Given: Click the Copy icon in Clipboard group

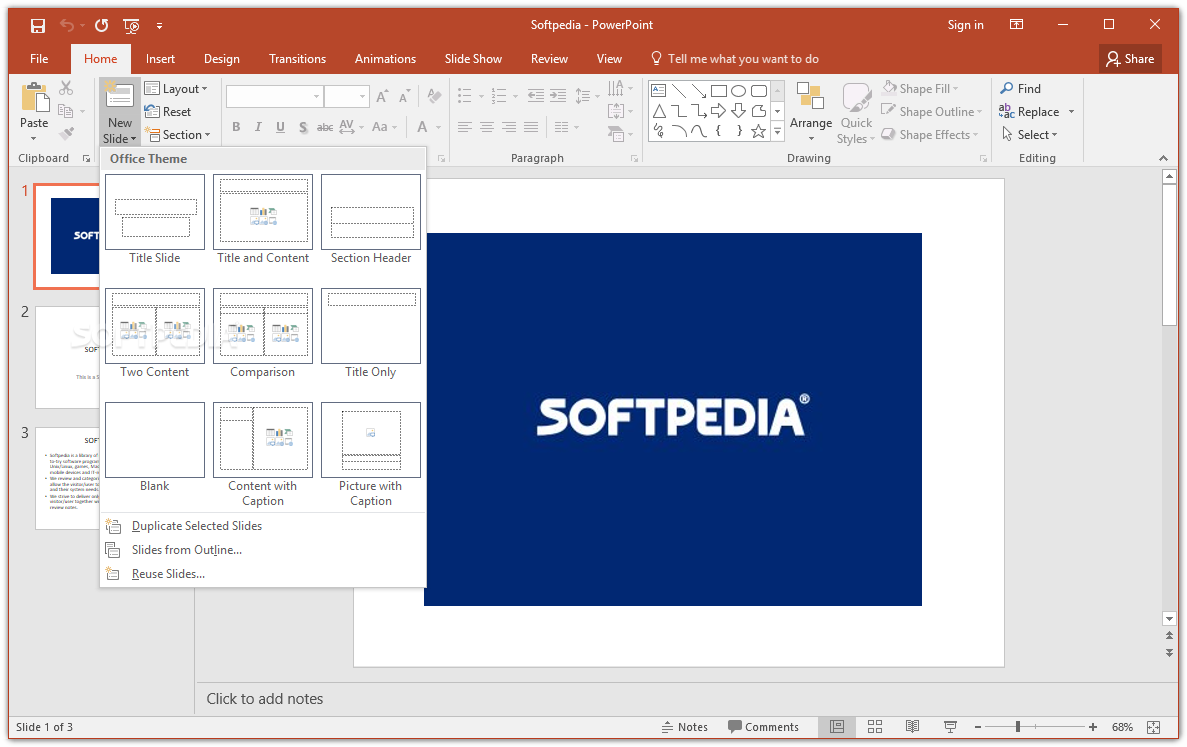Looking at the screenshot, I should point(66,111).
